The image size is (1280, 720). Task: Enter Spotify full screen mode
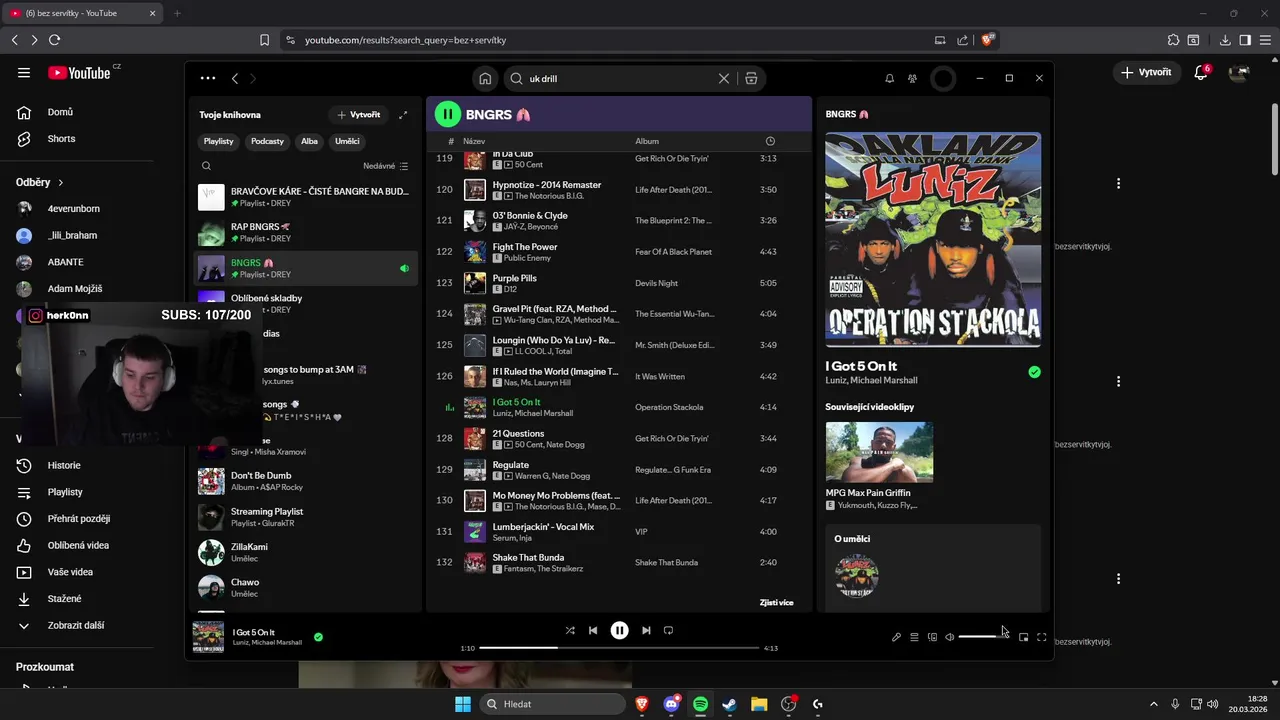(x=1041, y=637)
